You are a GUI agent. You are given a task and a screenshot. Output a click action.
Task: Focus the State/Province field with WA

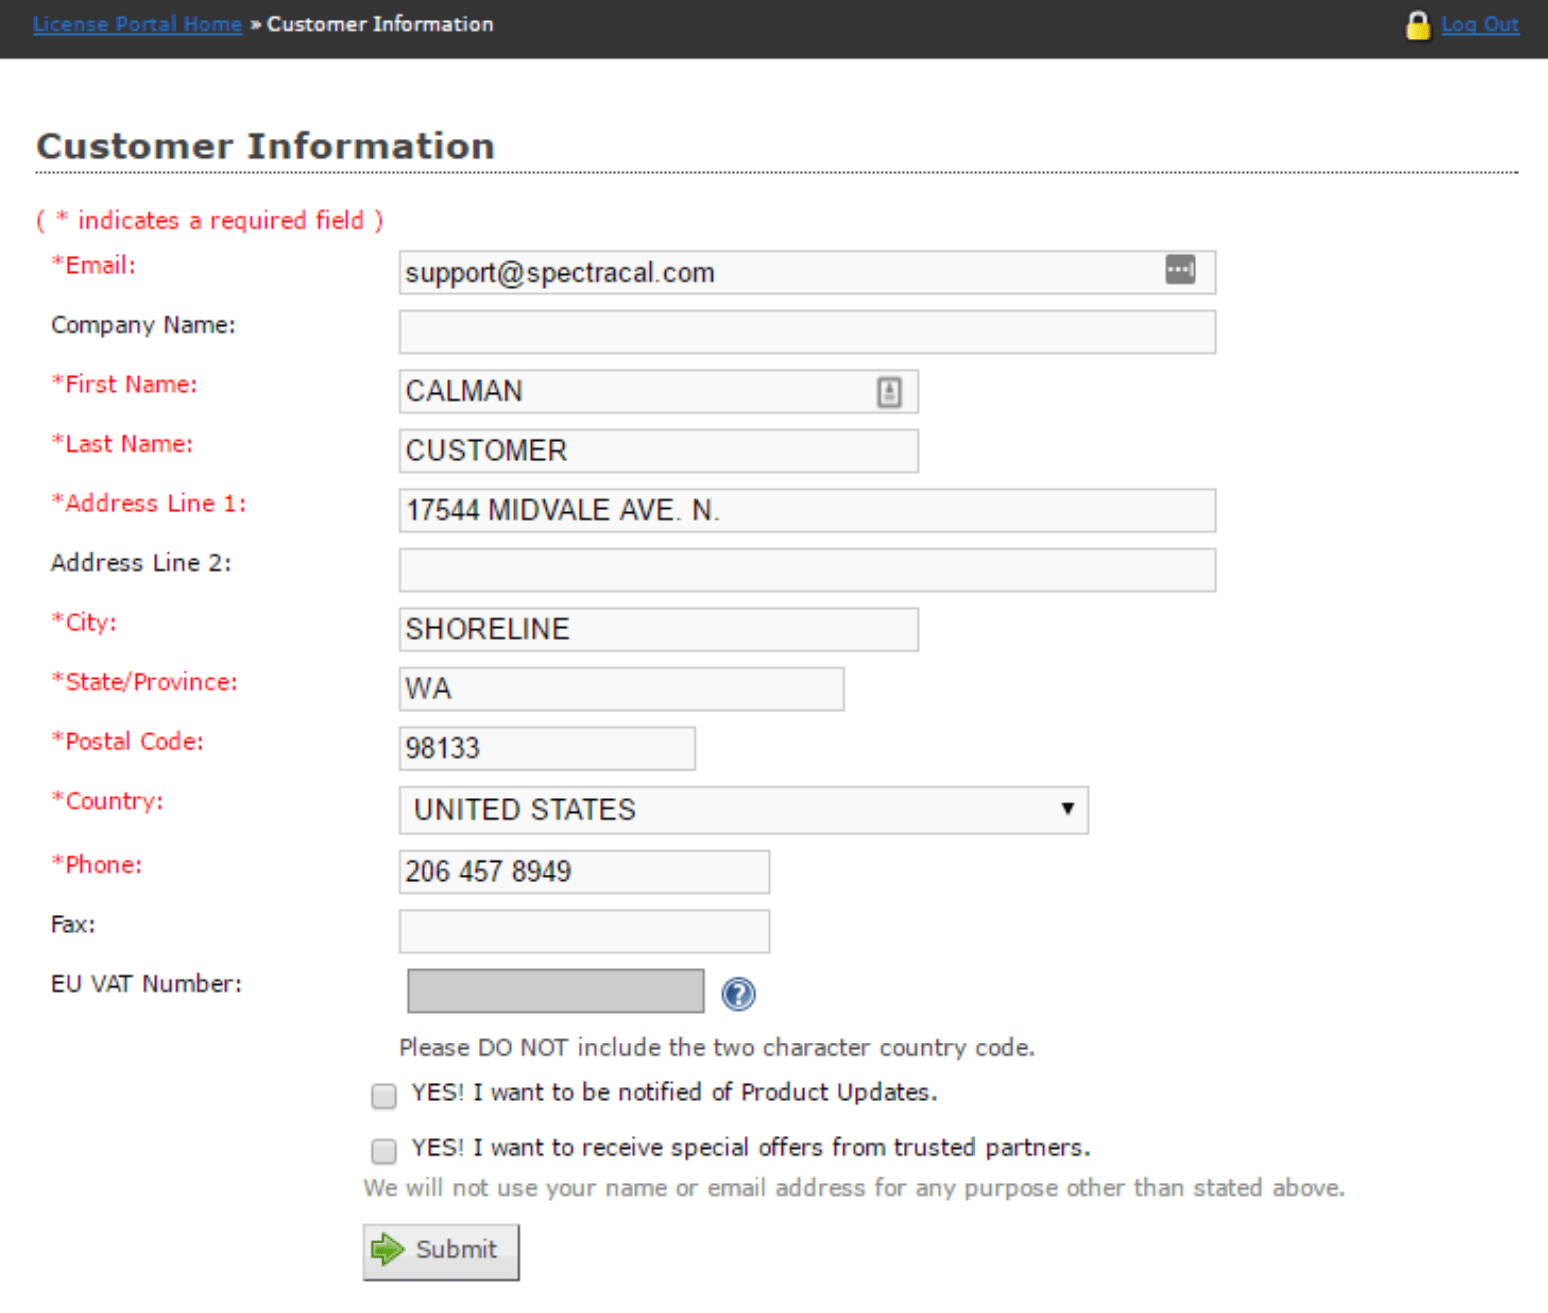point(621,689)
